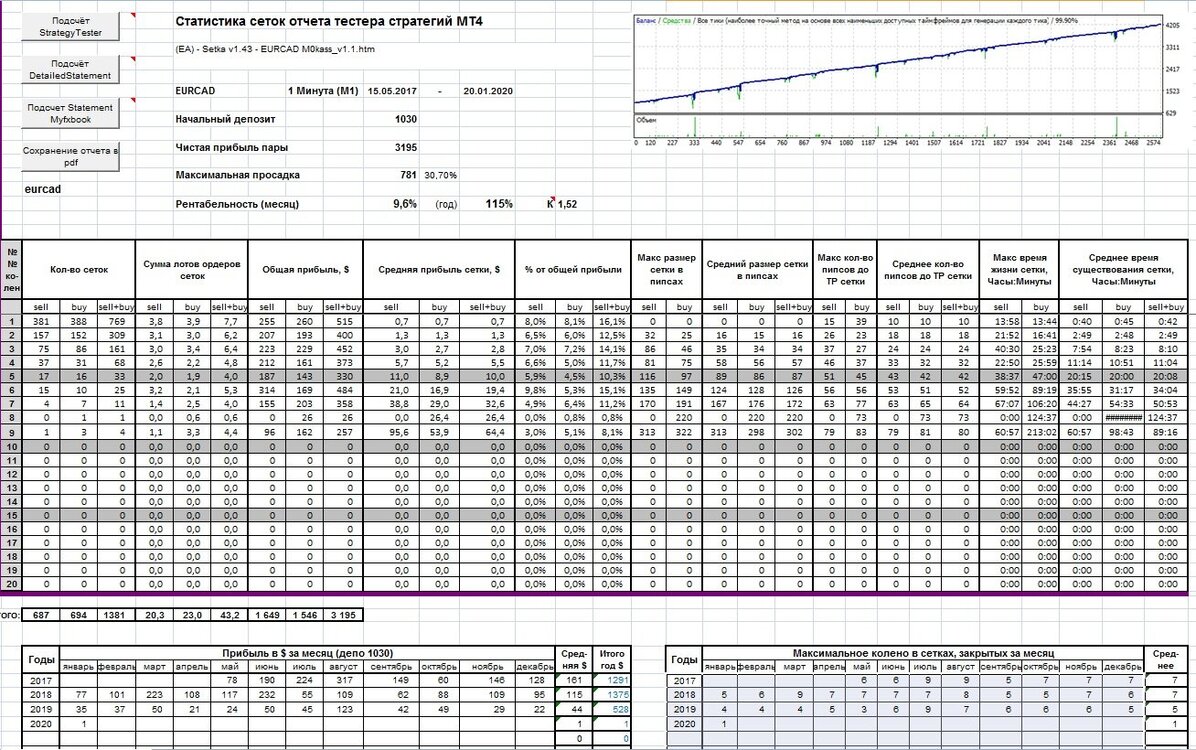Screen dimensions: 1196x750
Task: Select Макс время жизни сетки header
Action: point(1021,269)
